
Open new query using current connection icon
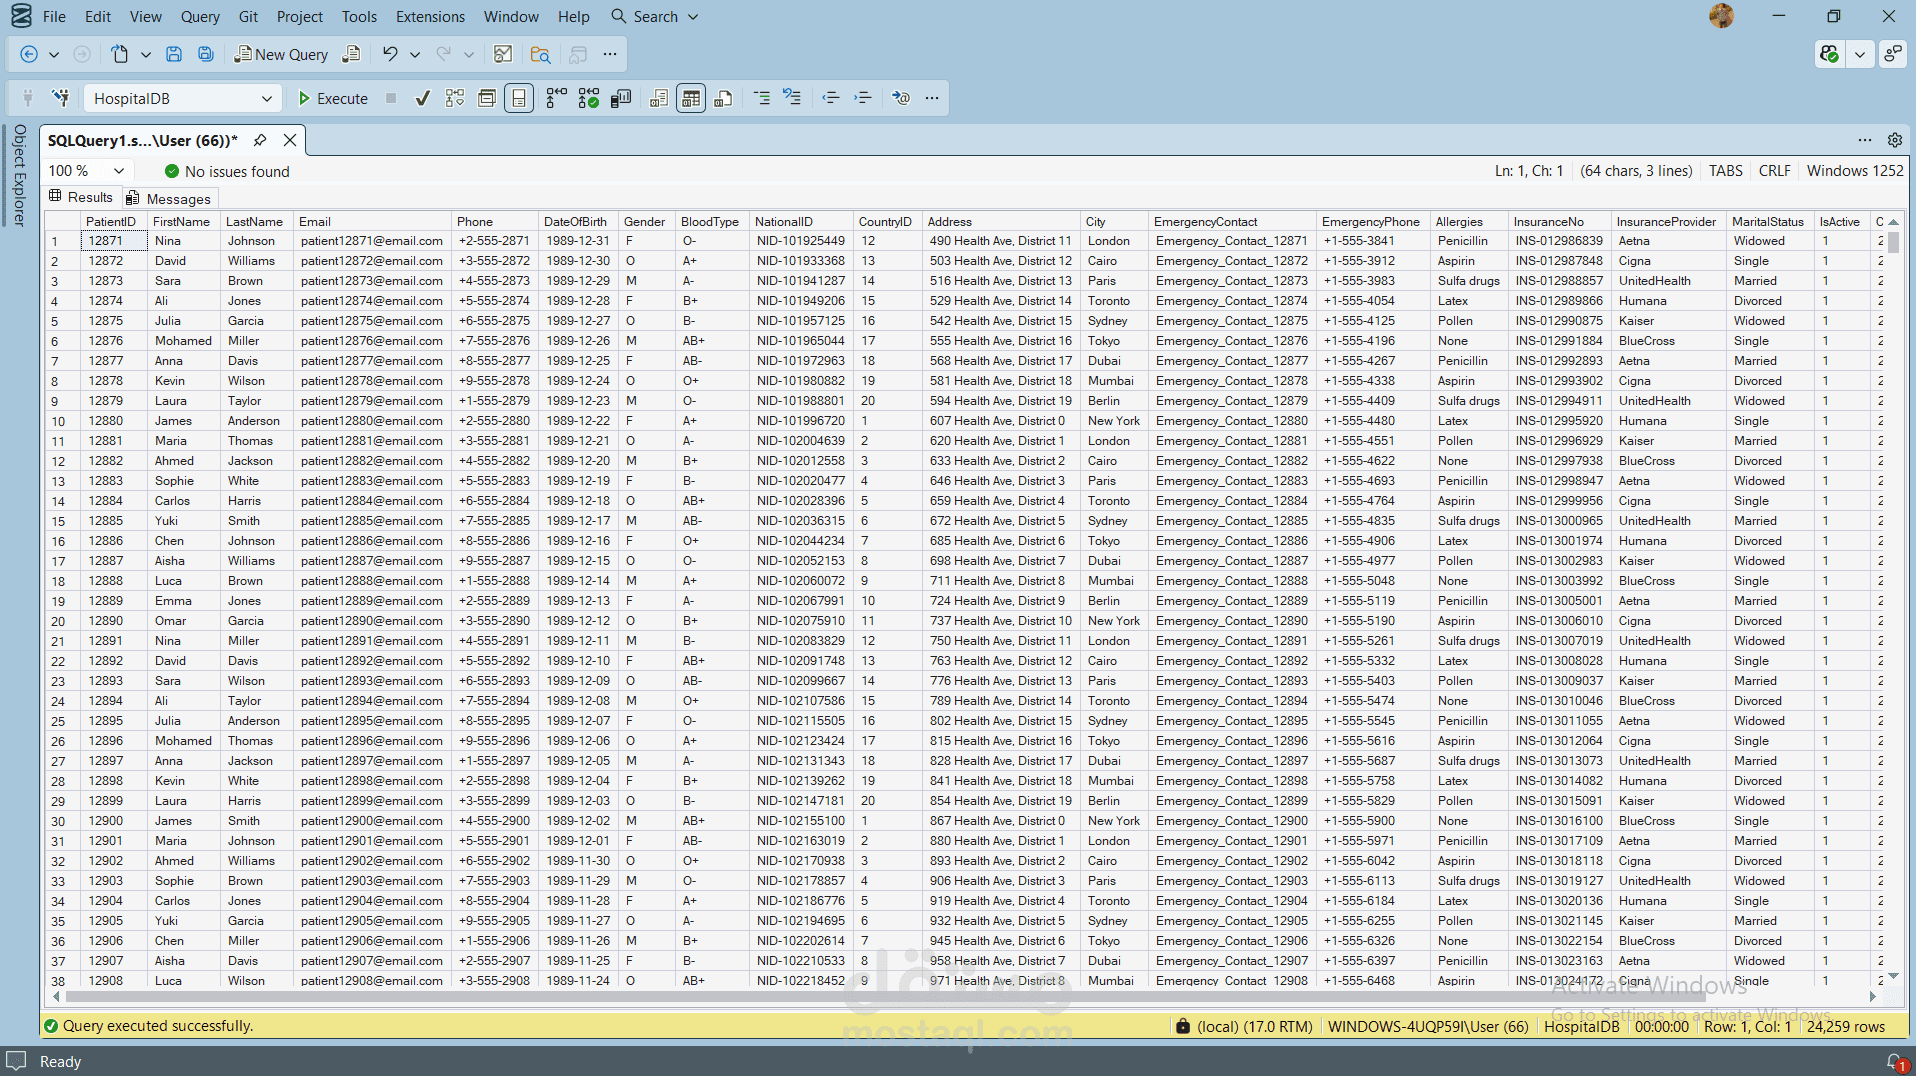(x=351, y=54)
